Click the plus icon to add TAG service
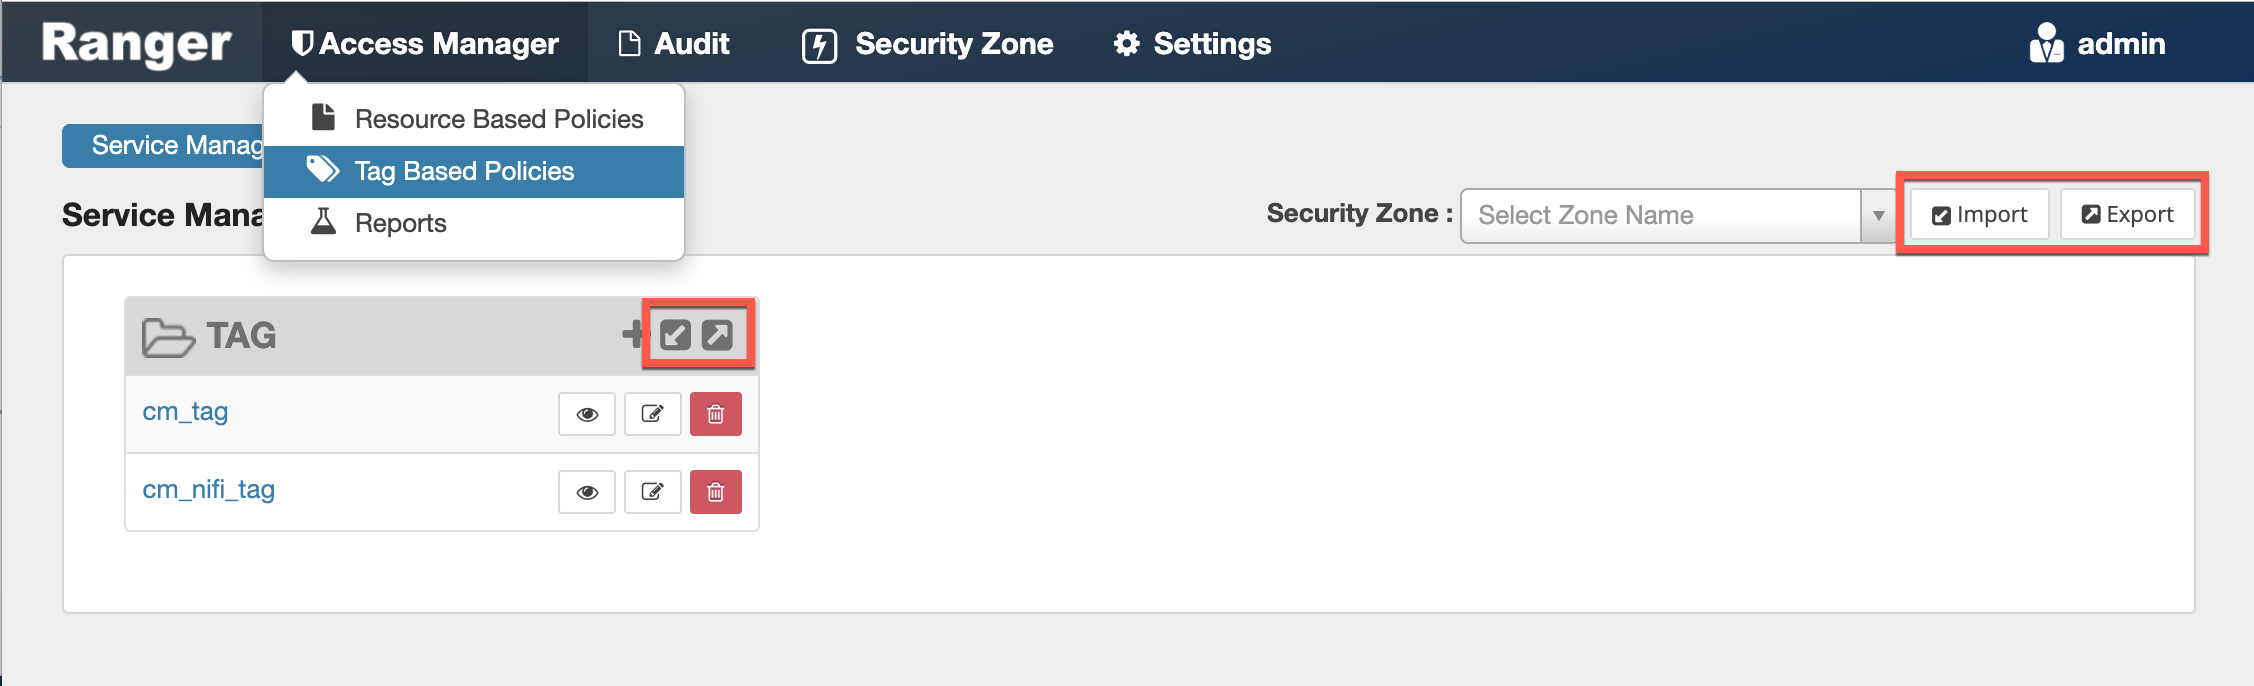 [632, 334]
